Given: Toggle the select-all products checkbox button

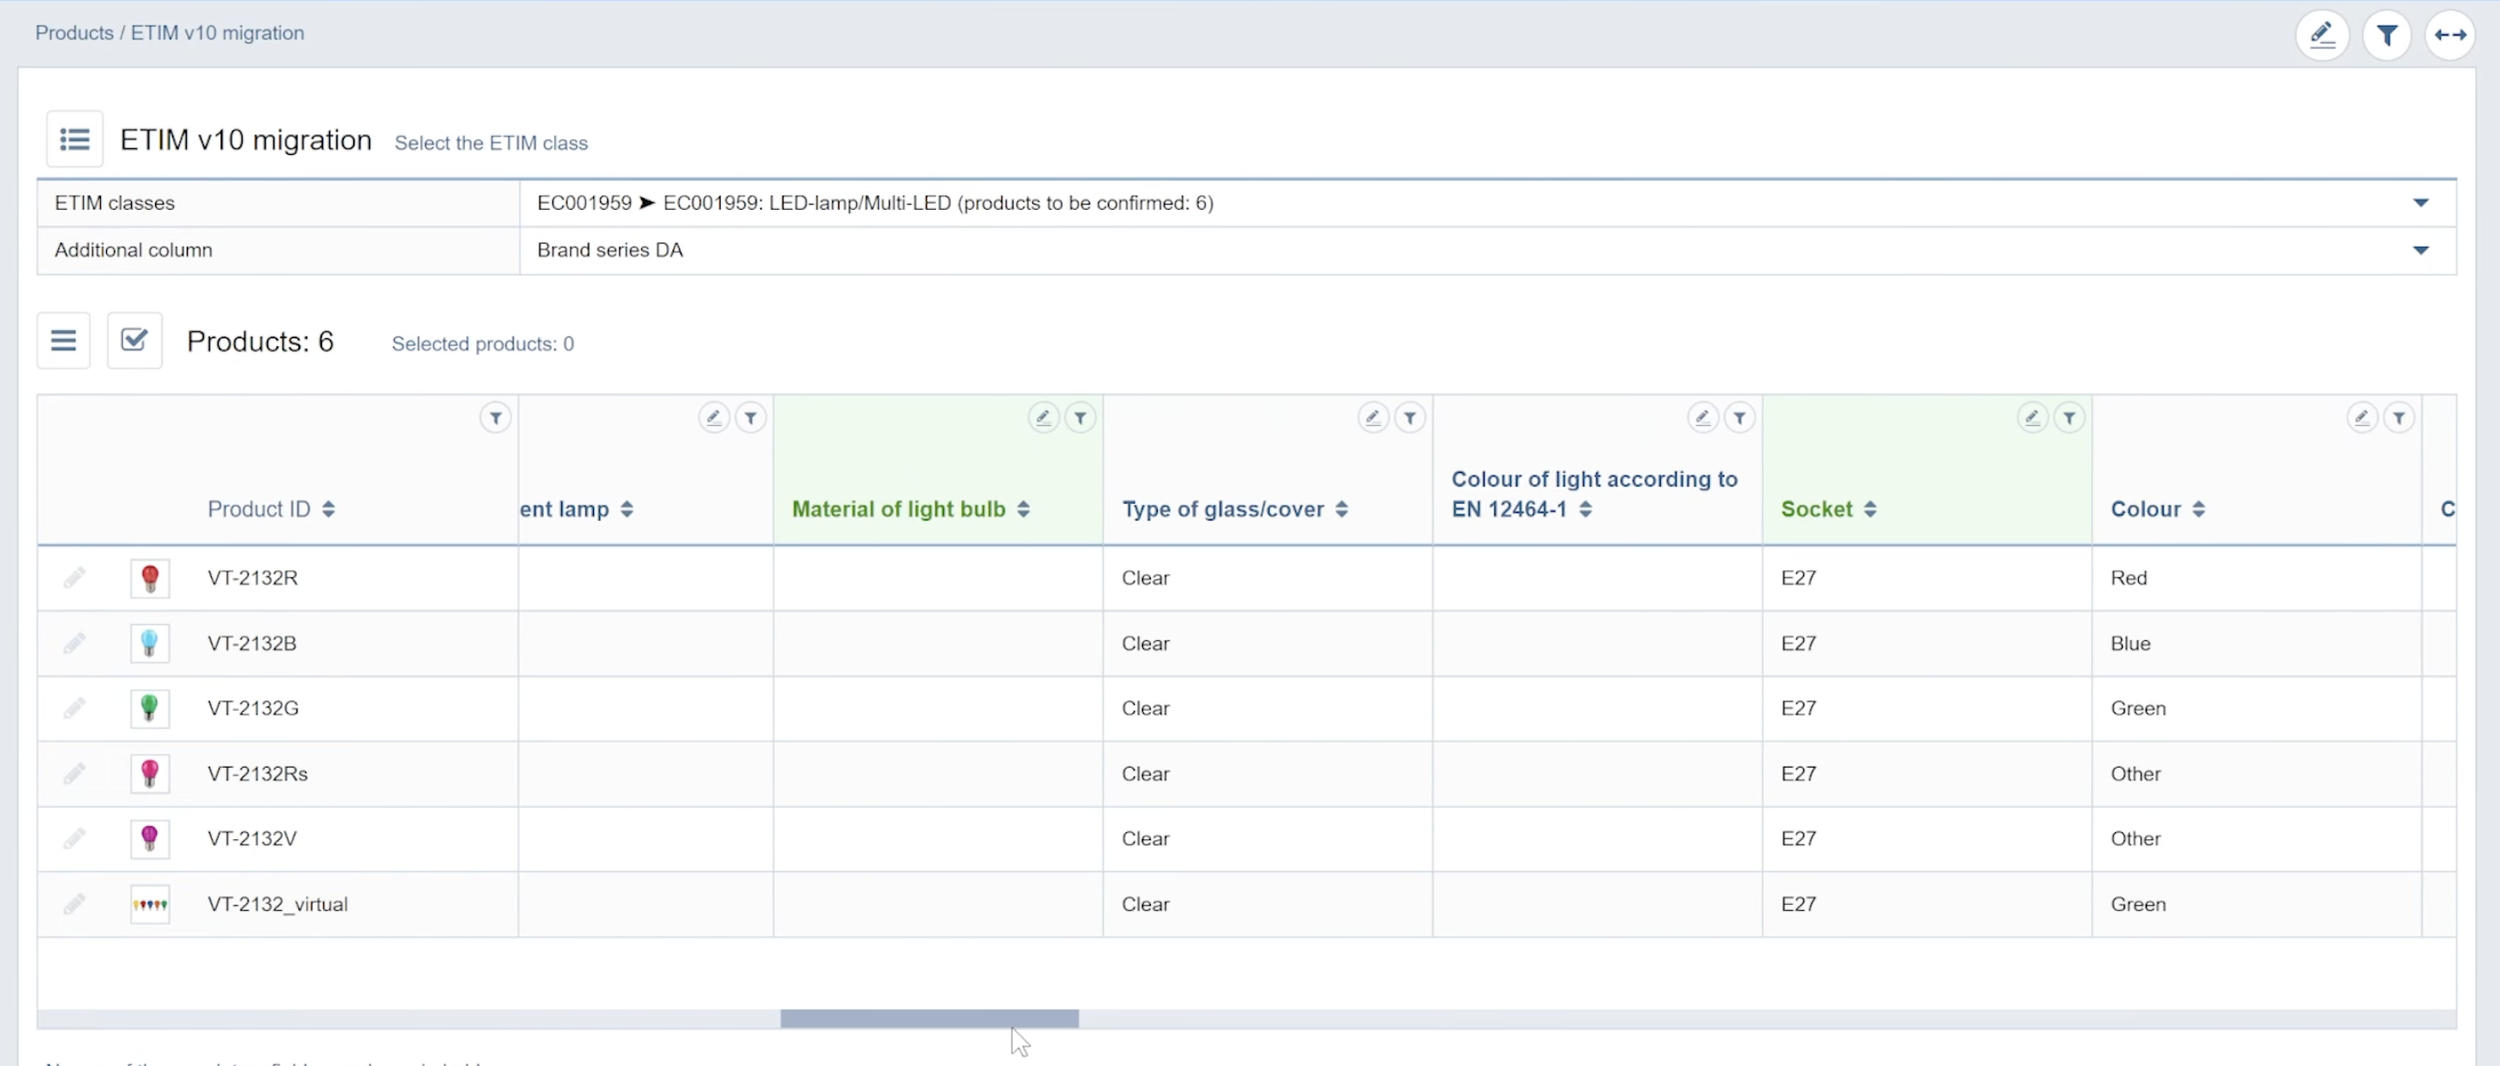Looking at the screenshot, I should point(134,341).
